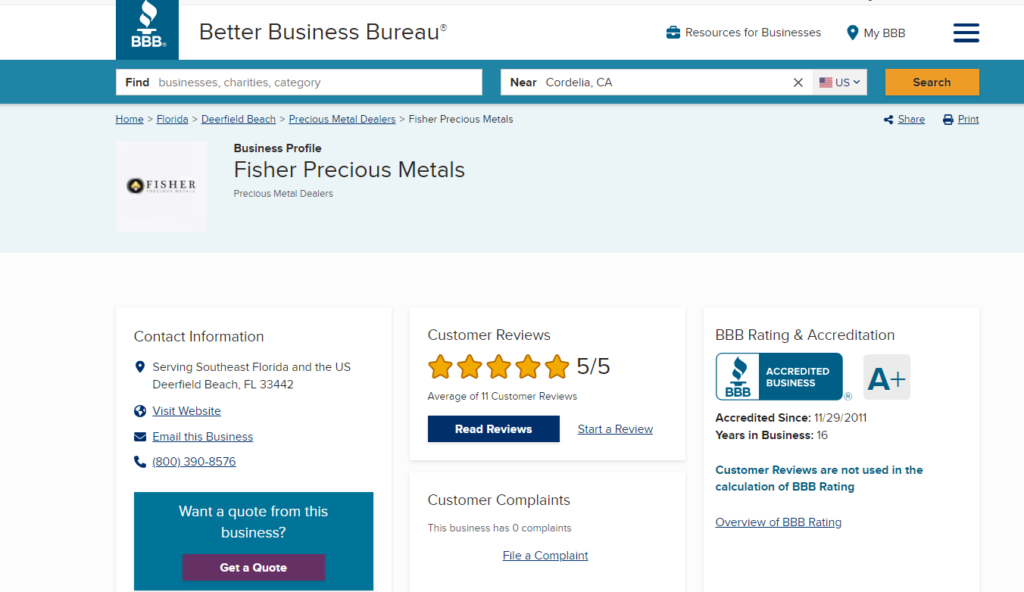Click the Near location input field
Viewport: 1024px width, 592px height.
click(656, 82)
